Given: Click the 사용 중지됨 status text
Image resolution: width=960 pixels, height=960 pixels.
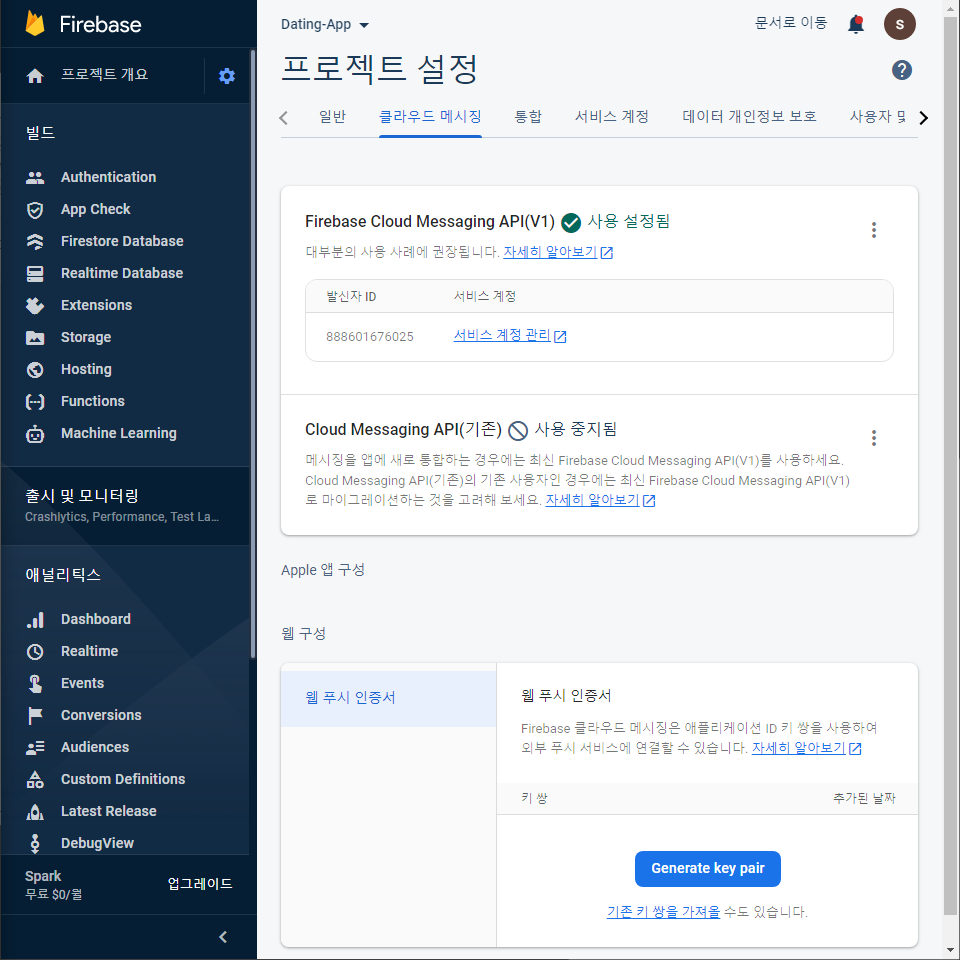Looking at the screenshot, I should tap(576, 430).
